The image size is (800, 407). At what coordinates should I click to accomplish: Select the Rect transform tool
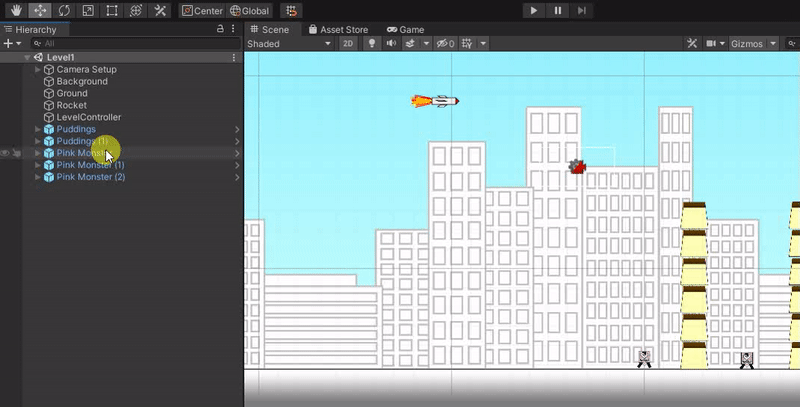click(x=112, y=10)
